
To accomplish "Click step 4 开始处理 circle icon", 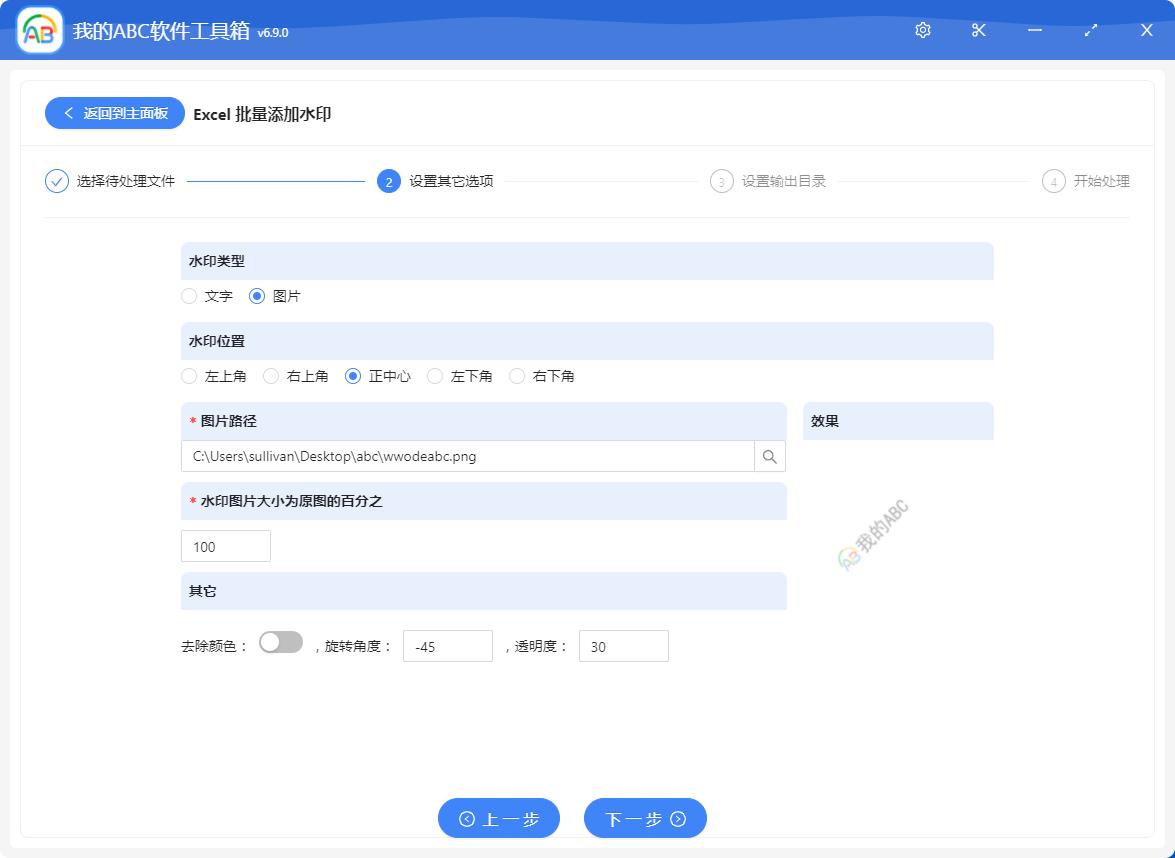I will 1054,181.
